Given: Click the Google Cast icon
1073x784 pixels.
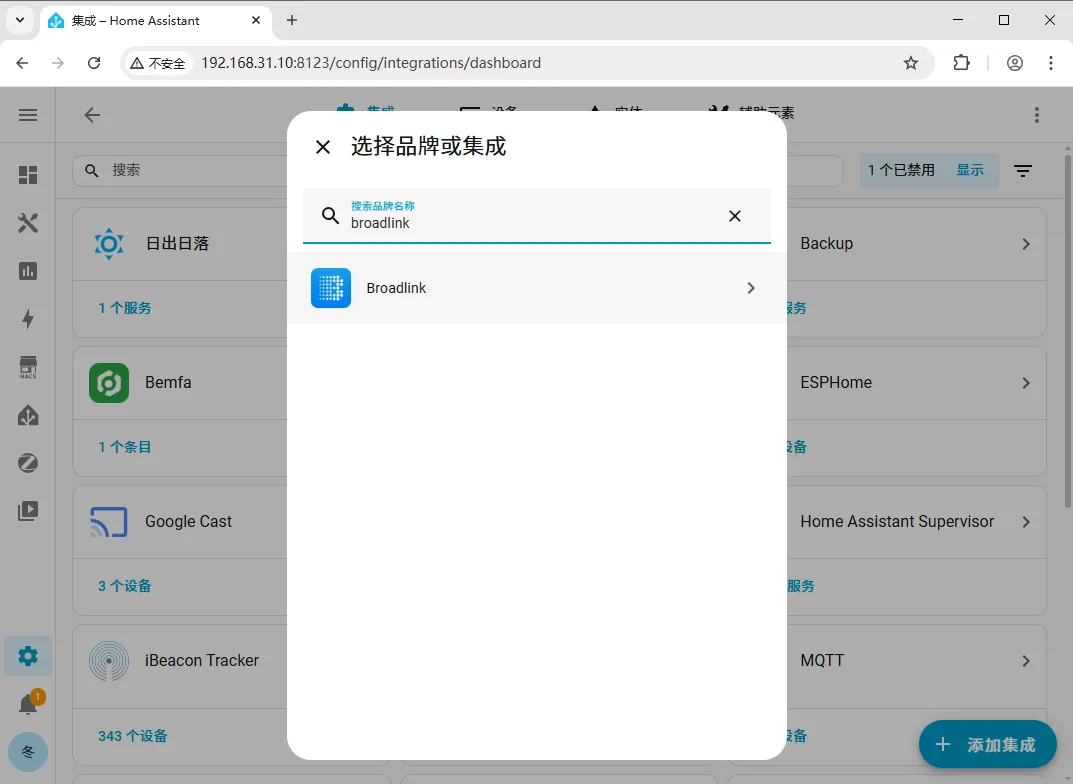Looking at the screenshot, I should click(109, 522).
